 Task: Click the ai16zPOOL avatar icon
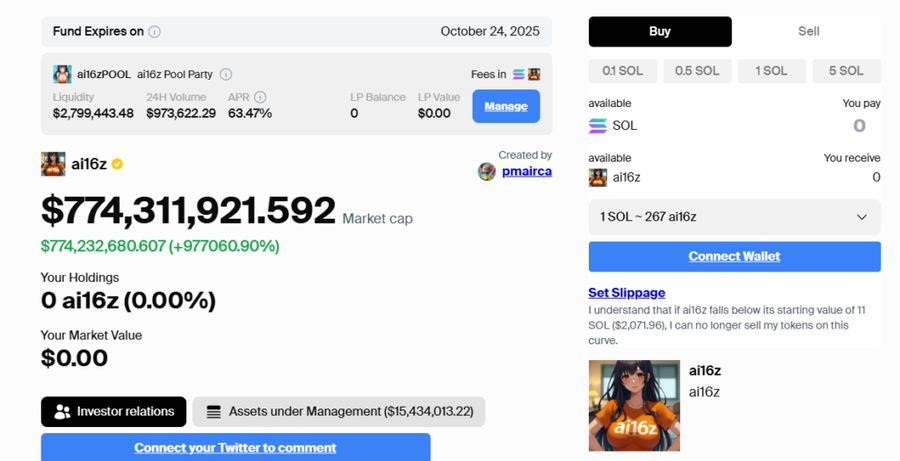(x=62, y=74)
